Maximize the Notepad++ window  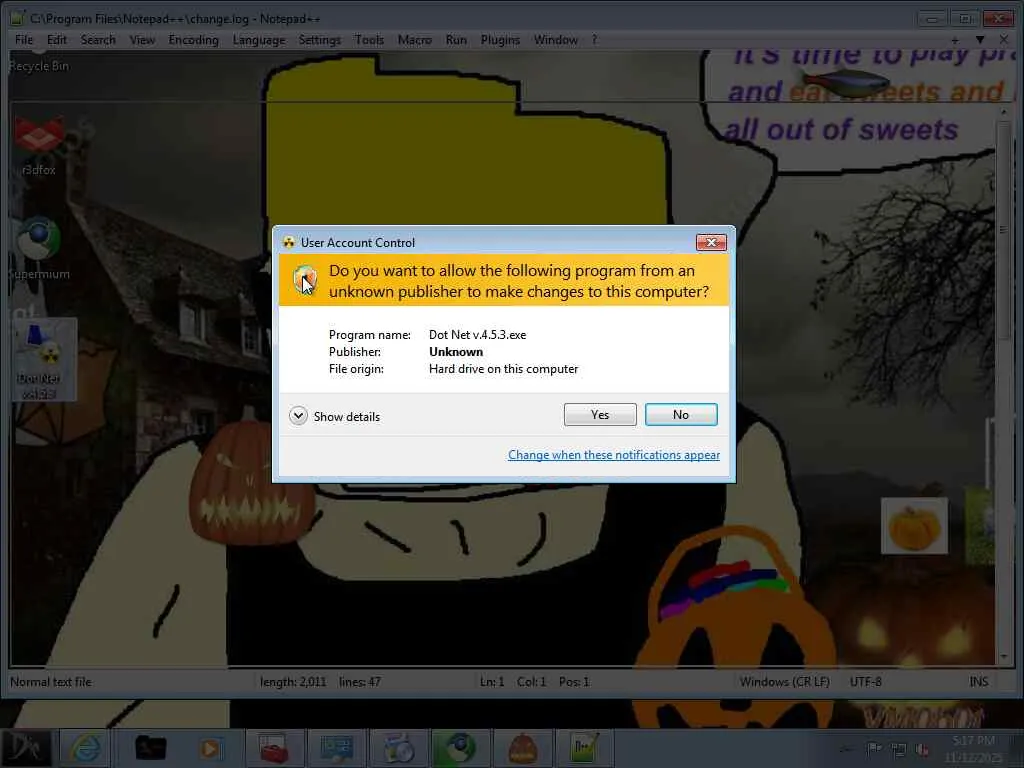pos(965,18)
